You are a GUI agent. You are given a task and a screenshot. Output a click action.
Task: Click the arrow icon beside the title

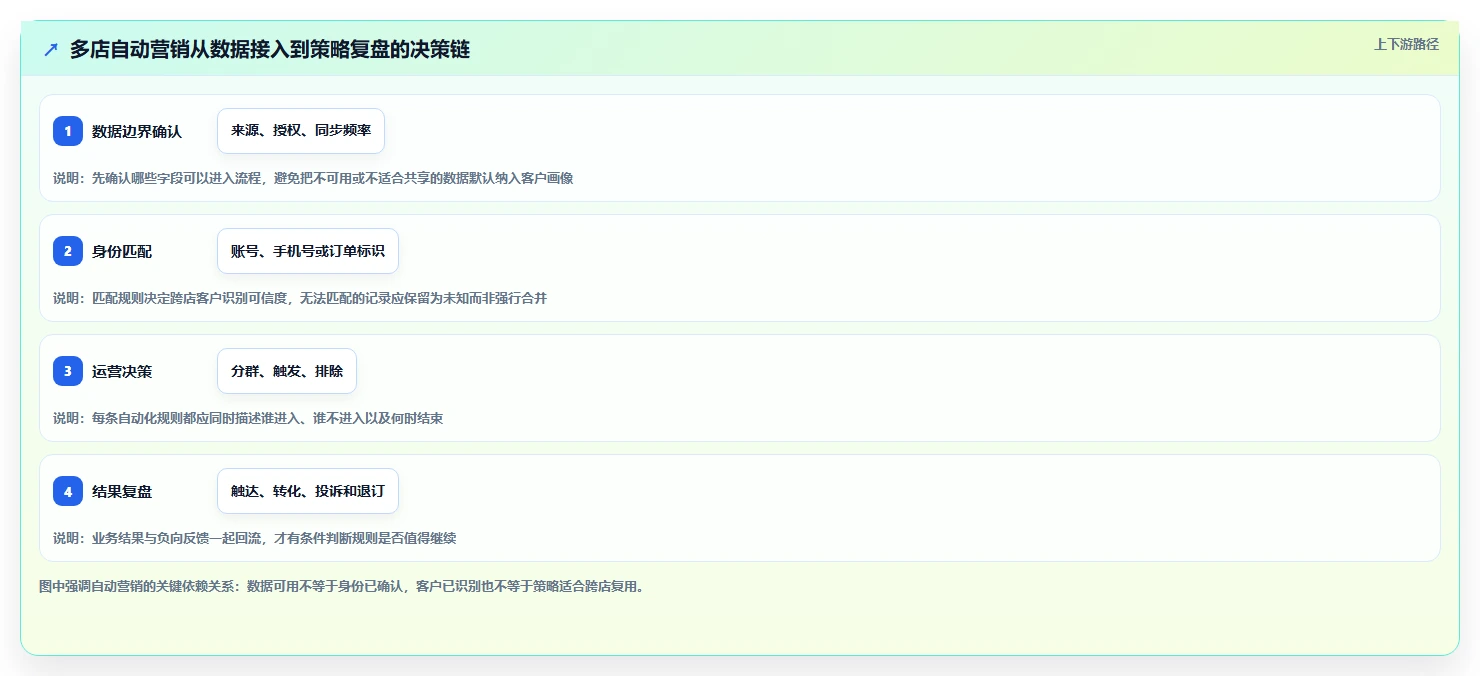click(x=51, y=49)
